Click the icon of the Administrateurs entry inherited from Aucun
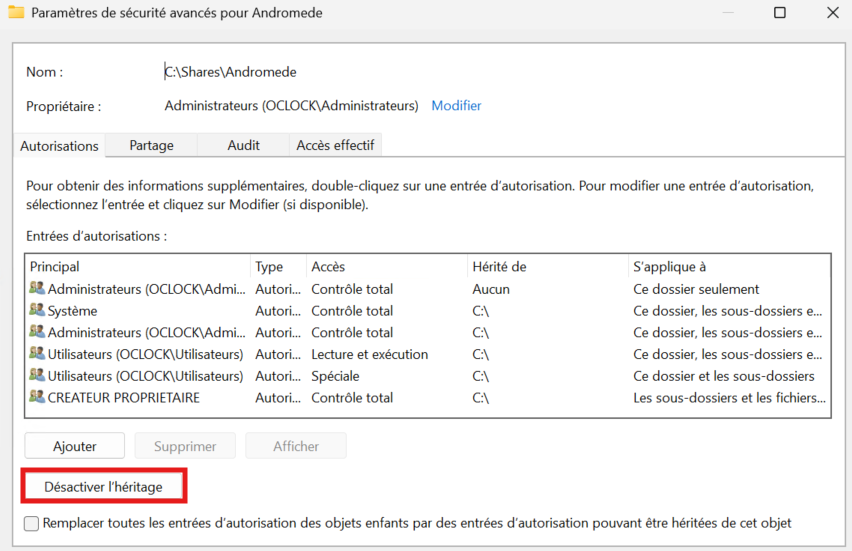The image size is (852, 551). tap(37, 289)
